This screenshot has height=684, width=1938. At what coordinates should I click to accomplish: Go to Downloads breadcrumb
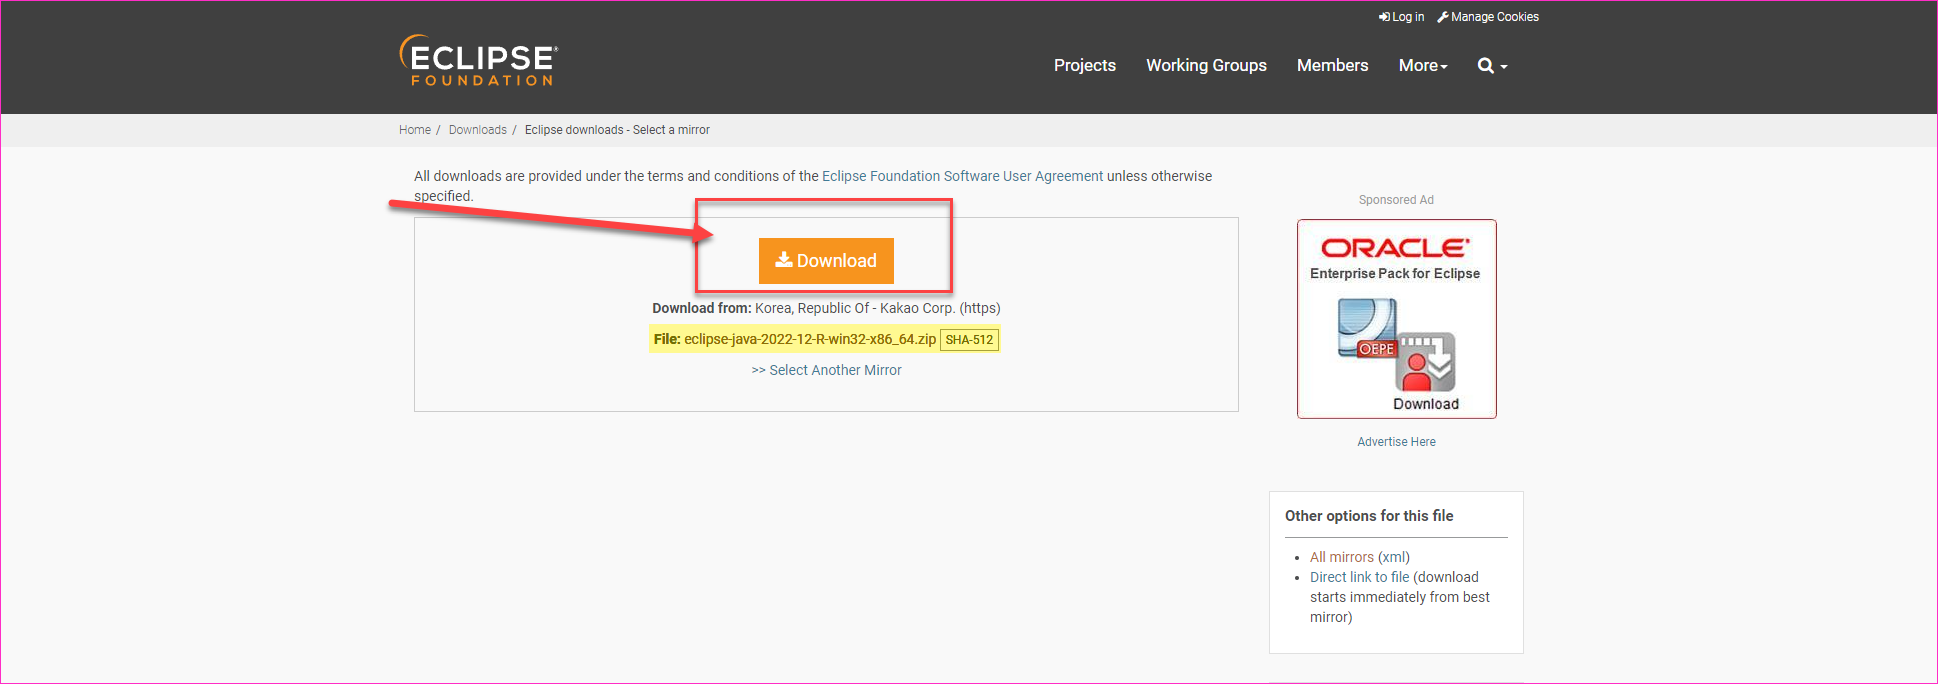[478, 130]
